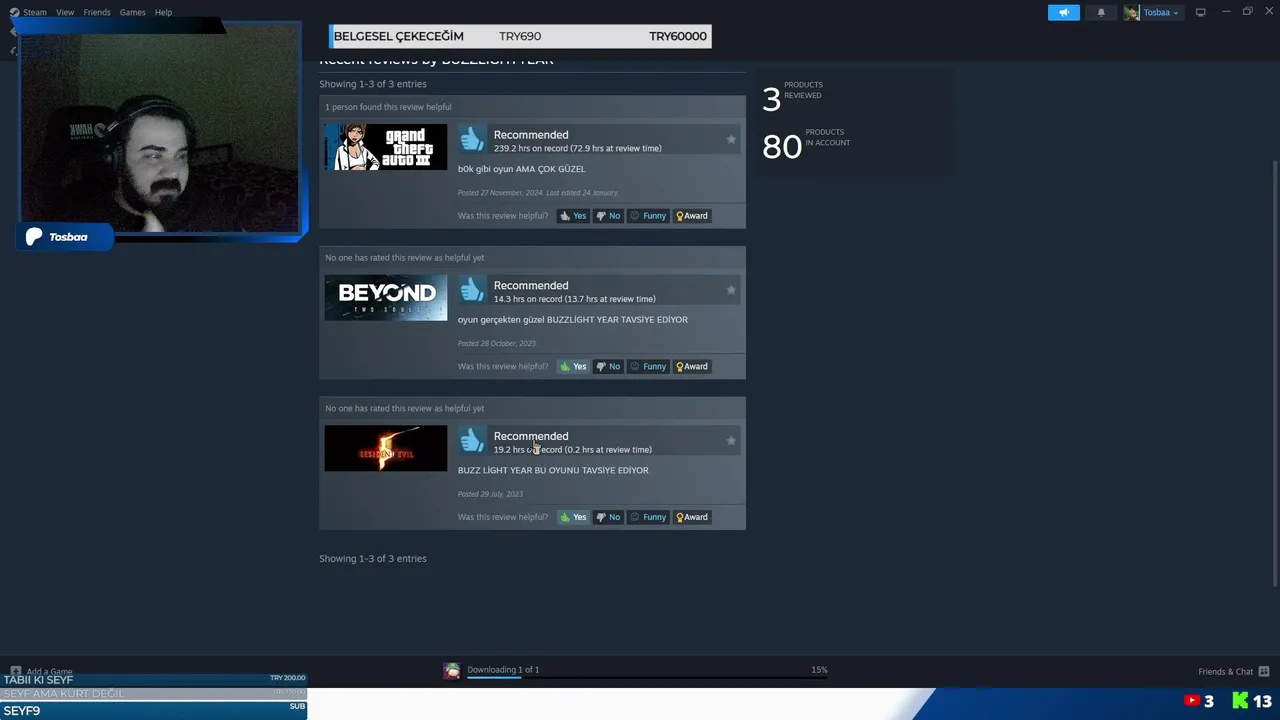The height and width of the screenshot is (720, 1280).
Task: Open the Resident Evil 5 game thumbnail
Action: click(386, 448)
